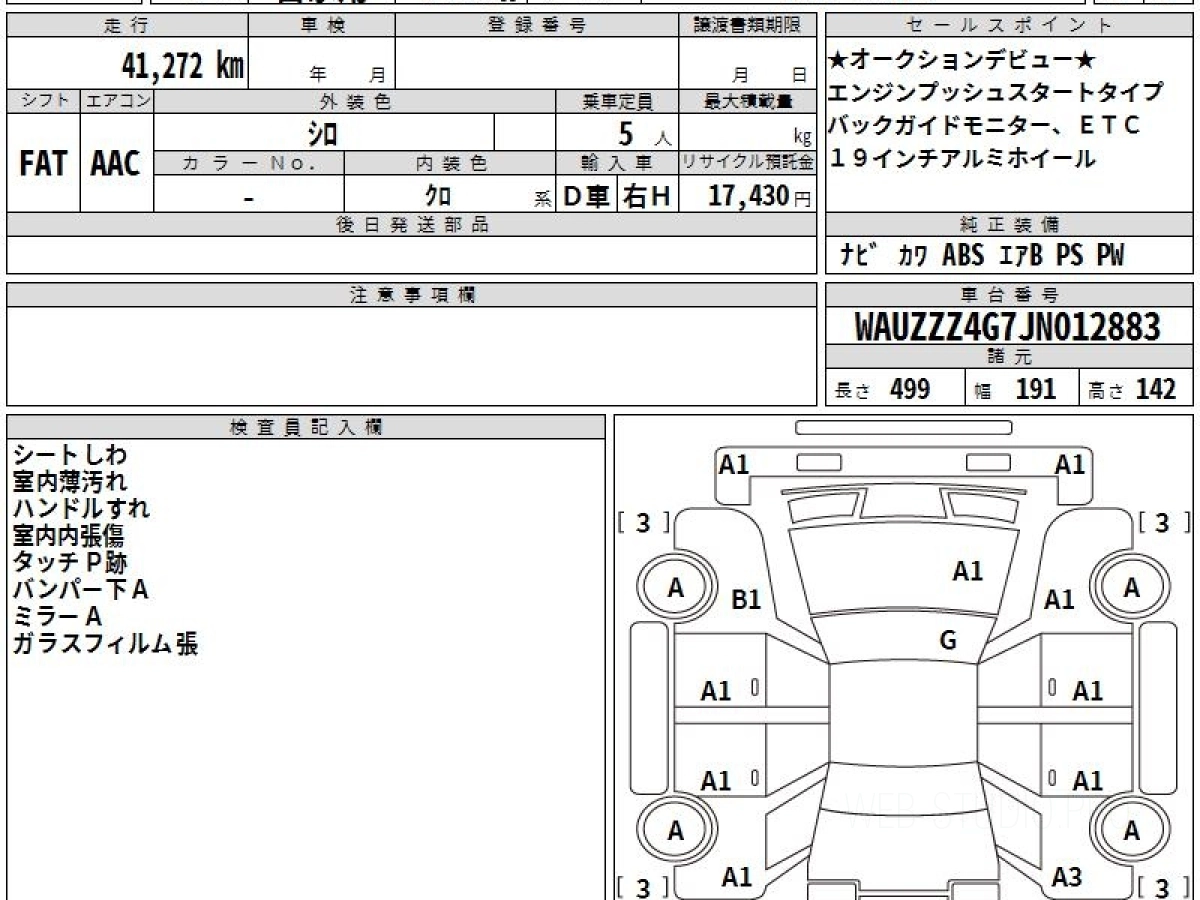
Task: Click the セールスポイント header
Action: [1009, 26]
